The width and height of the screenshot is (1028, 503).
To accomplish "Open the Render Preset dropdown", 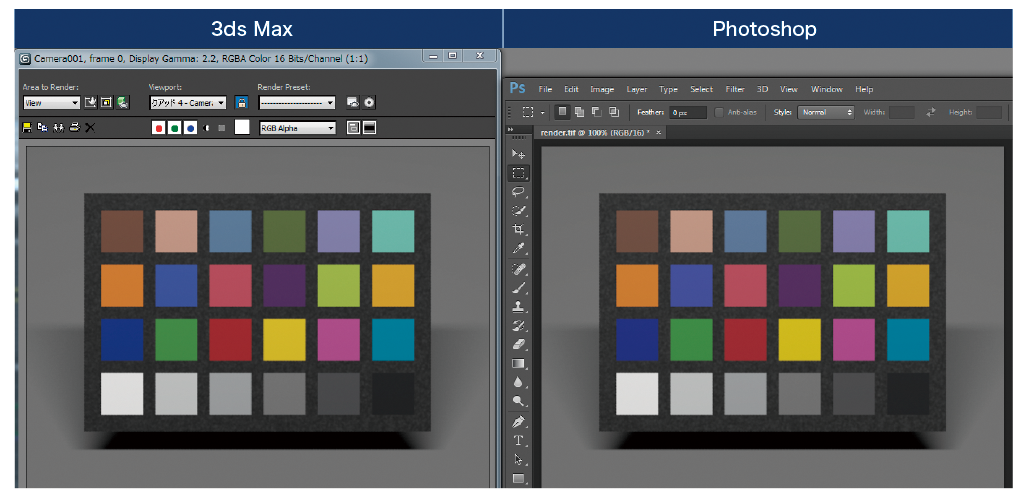I will (x=297, y=103).
